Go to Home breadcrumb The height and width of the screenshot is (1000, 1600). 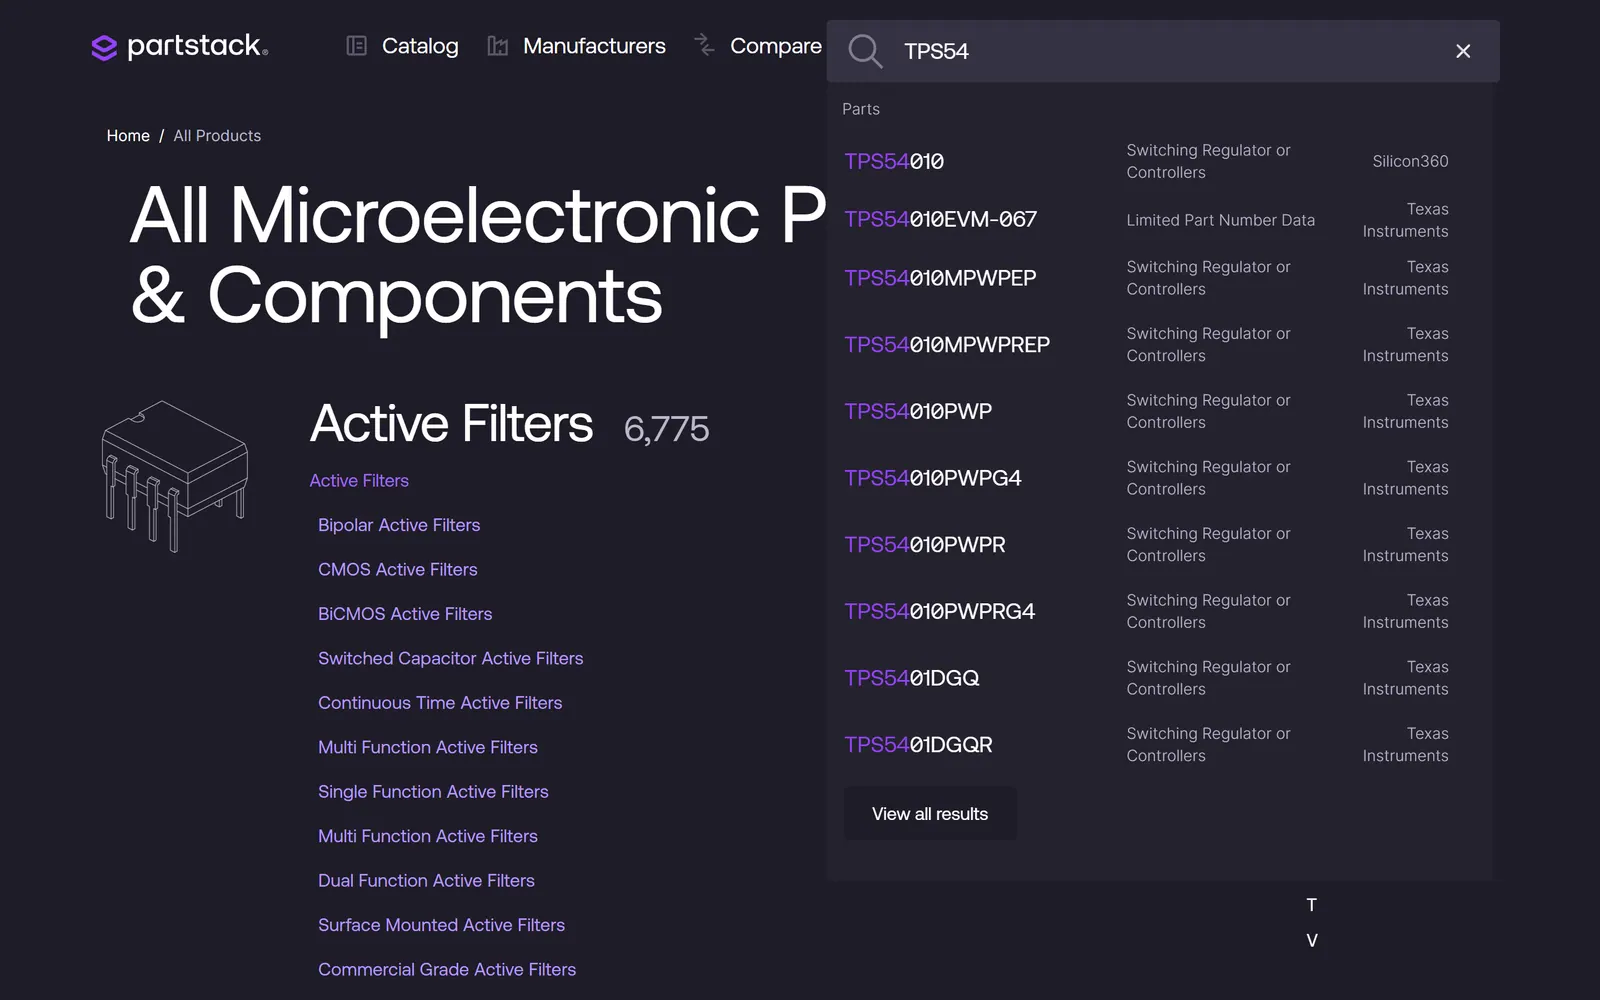(x=128, y=136)
